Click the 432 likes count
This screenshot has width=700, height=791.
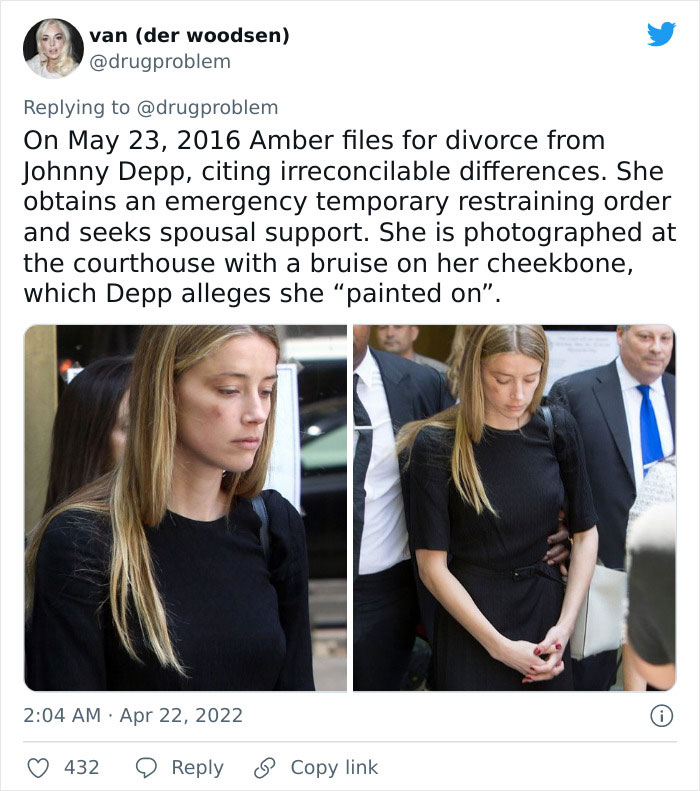[x=81, y=767]
